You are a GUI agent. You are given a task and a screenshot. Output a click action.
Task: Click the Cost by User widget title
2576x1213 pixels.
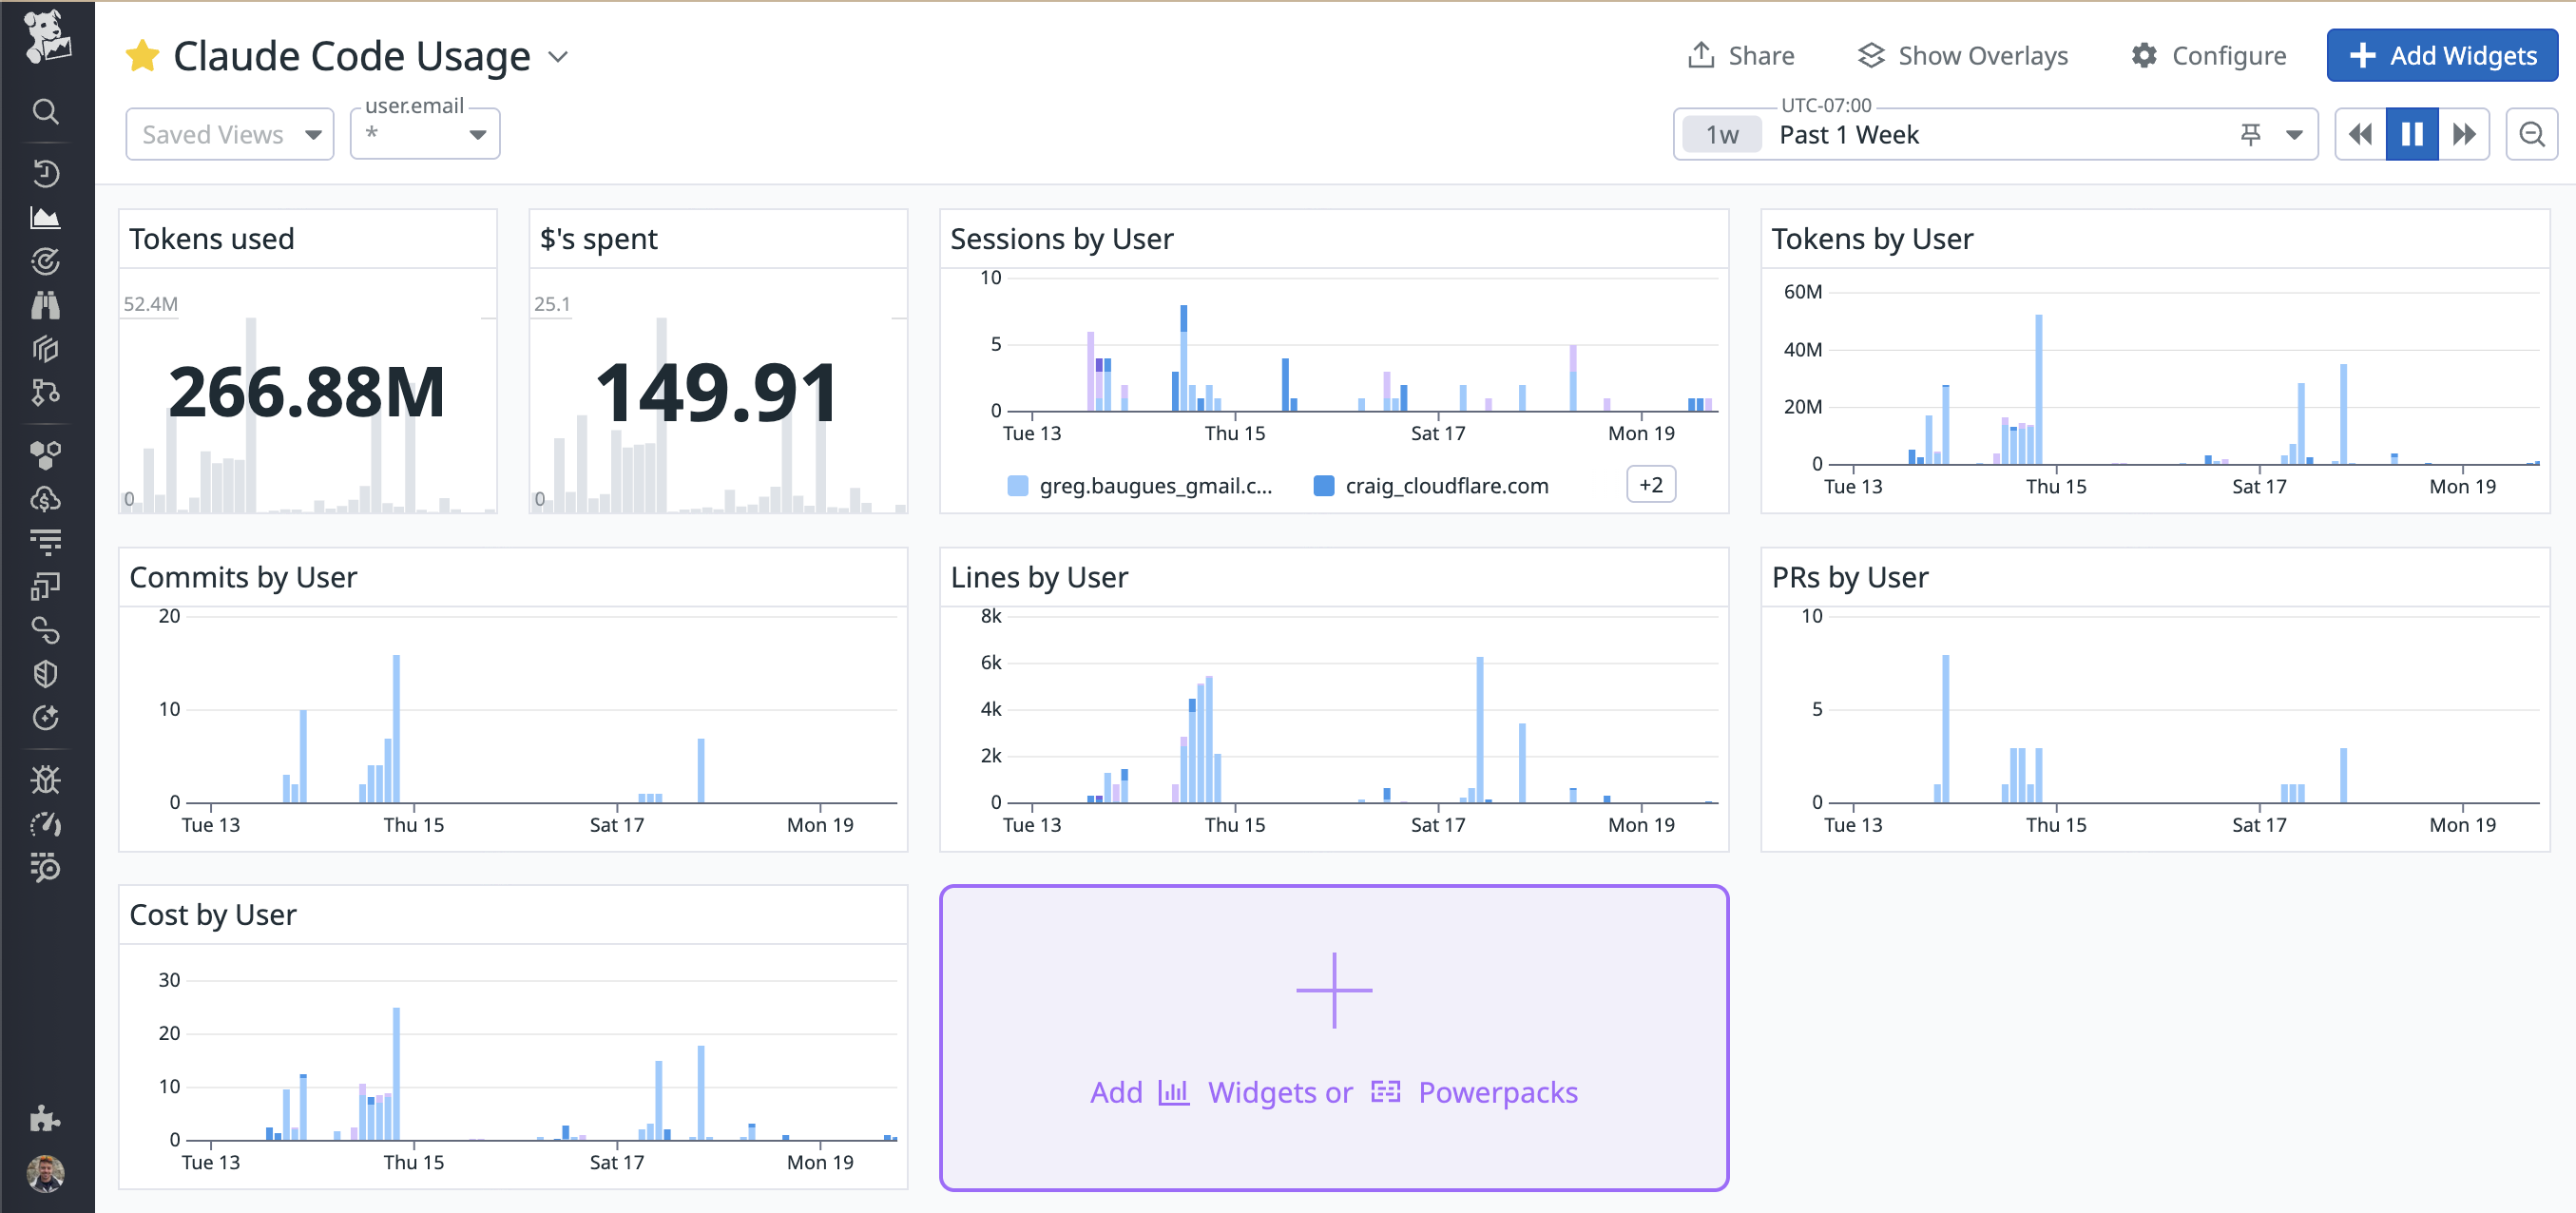pos(213,914)
